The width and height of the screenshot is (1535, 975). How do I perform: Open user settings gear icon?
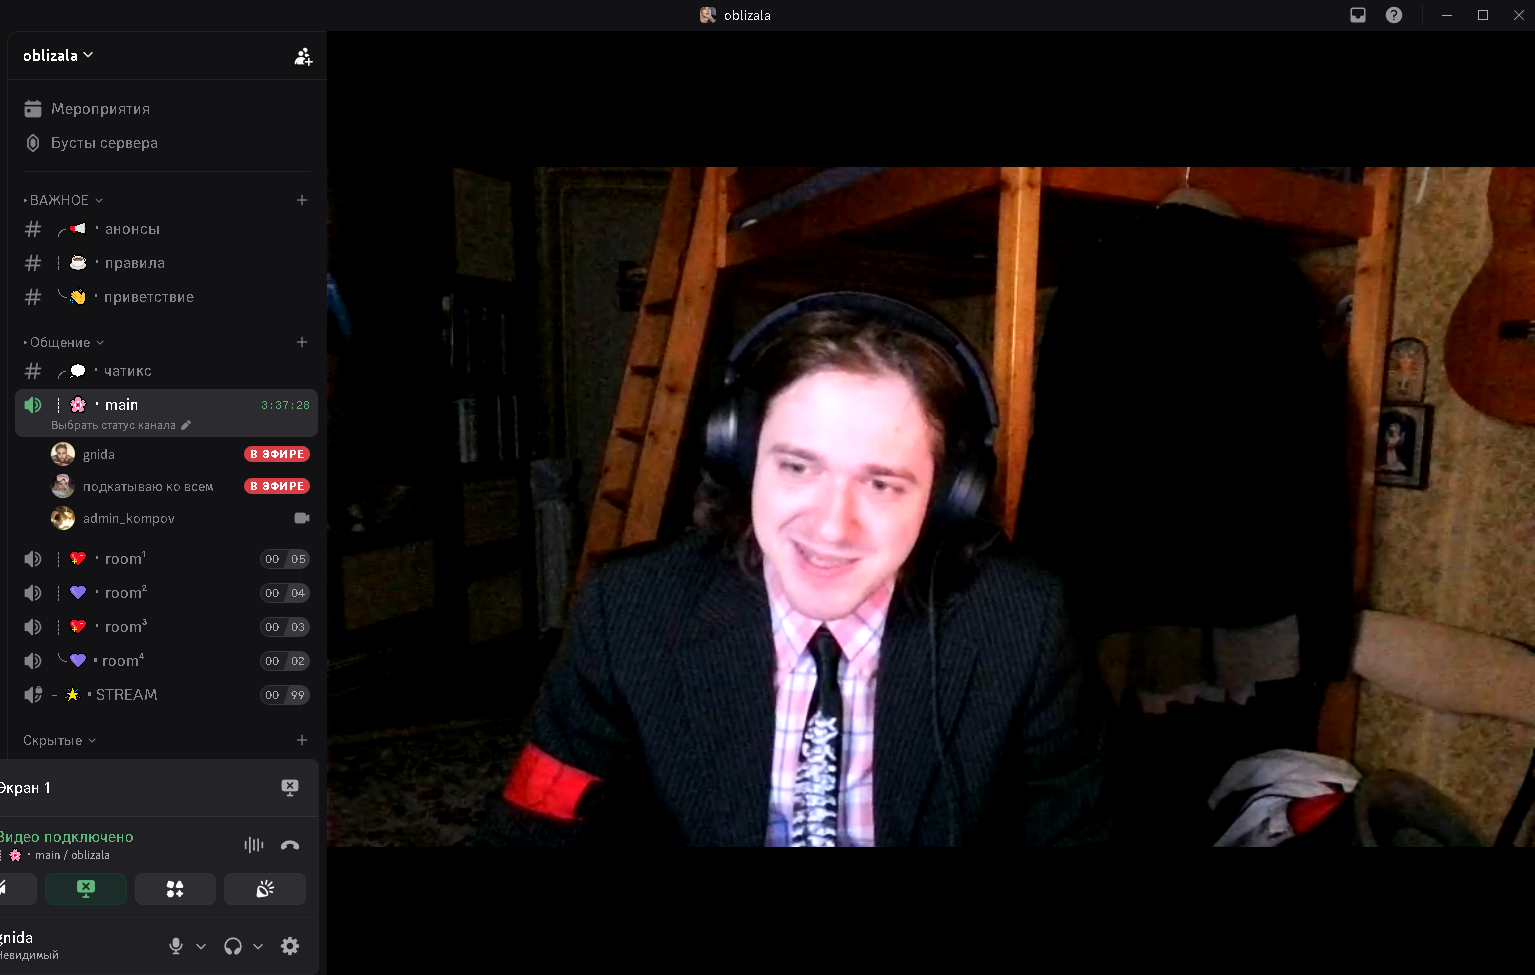[x=290, y=946]
